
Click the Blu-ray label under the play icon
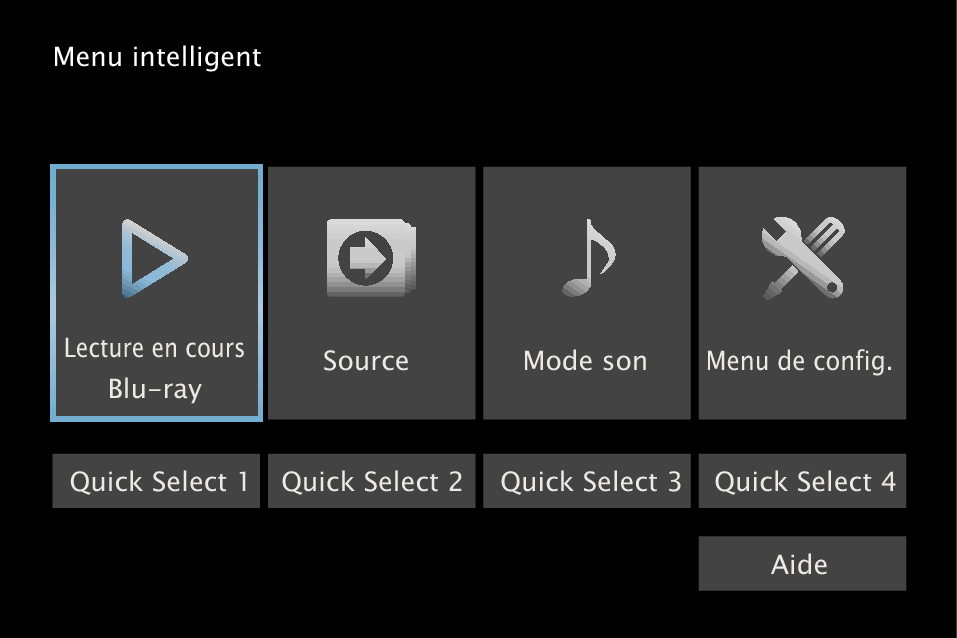[x=156, y=391]
